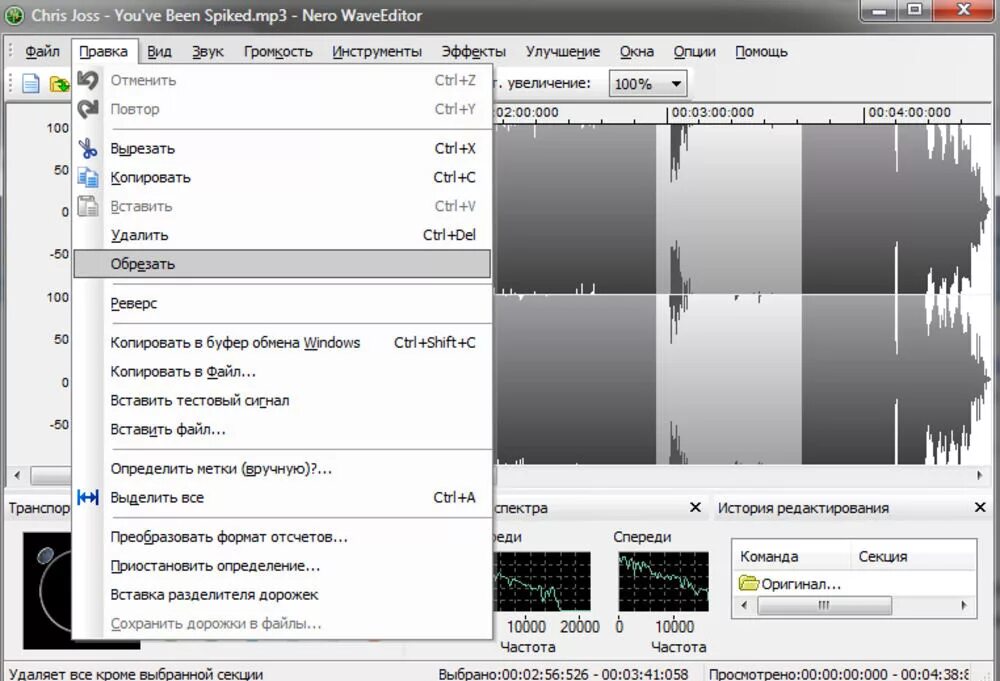
Task: Click the Спереди spectrum graph
Action: [x=663, y=582]
